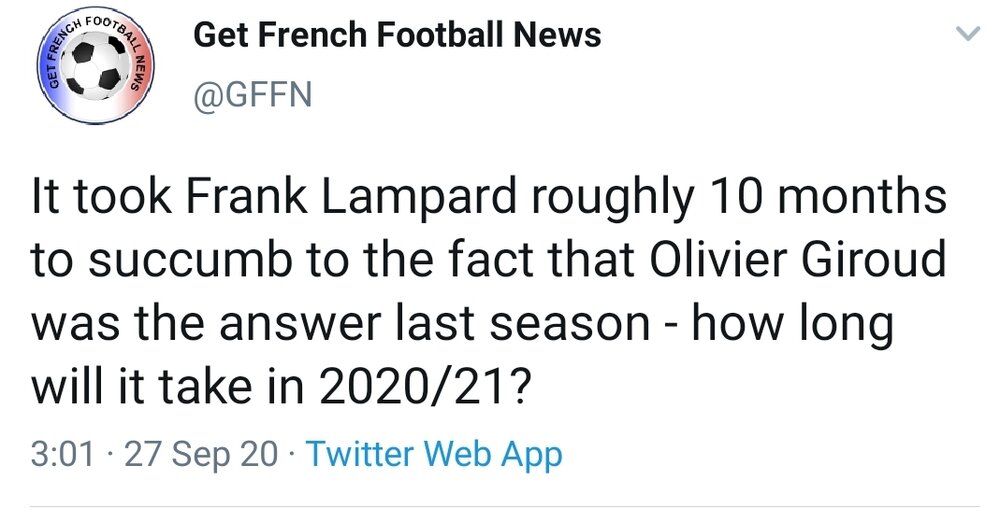Click the 27 Sep 20 date

click(x=202, y=455)
